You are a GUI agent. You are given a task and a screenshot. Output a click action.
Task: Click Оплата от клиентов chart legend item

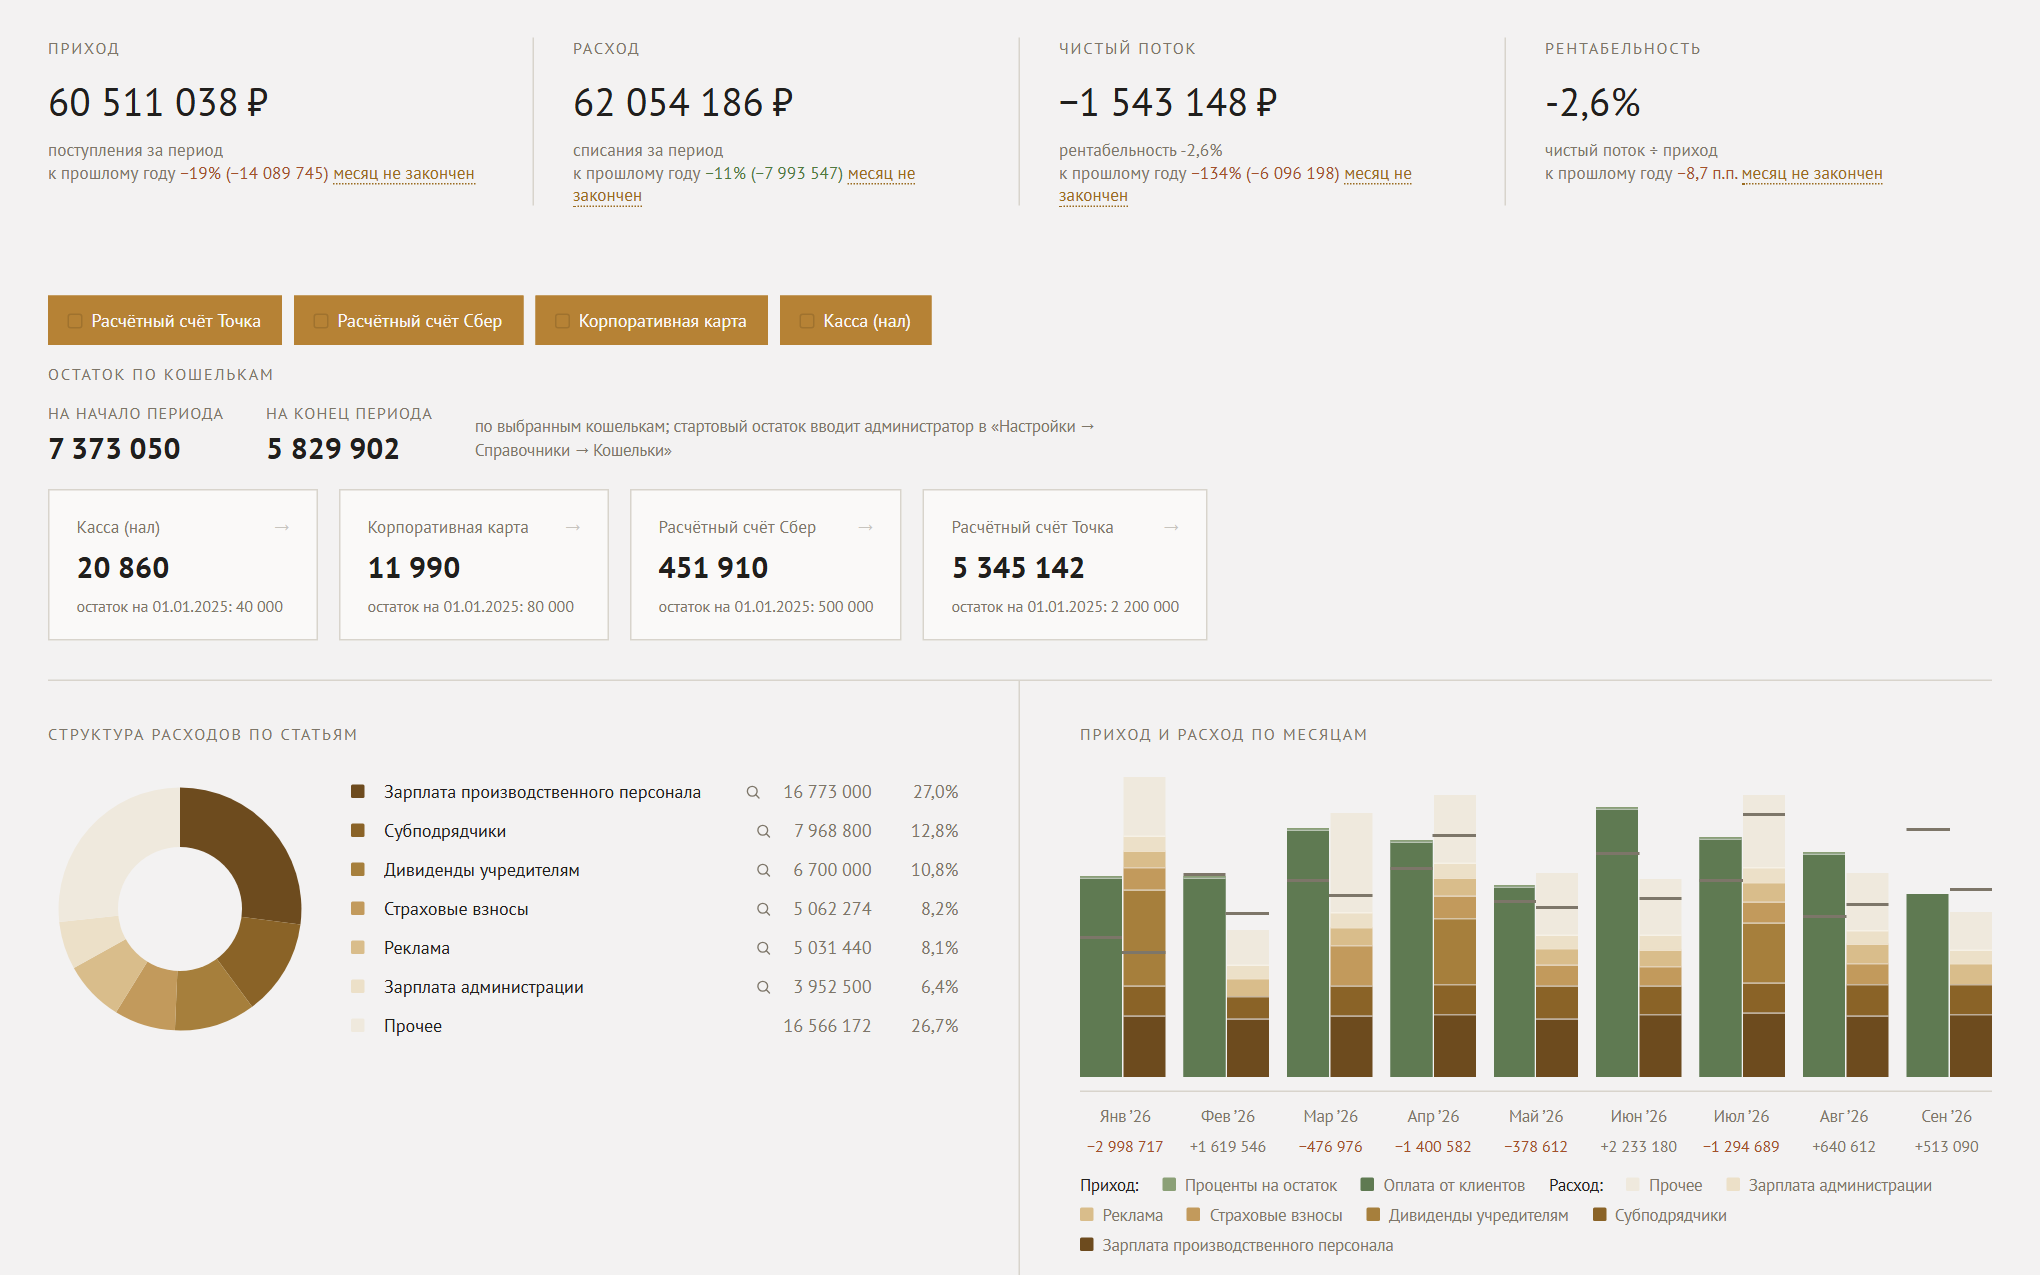(x=1443, y=1185)
